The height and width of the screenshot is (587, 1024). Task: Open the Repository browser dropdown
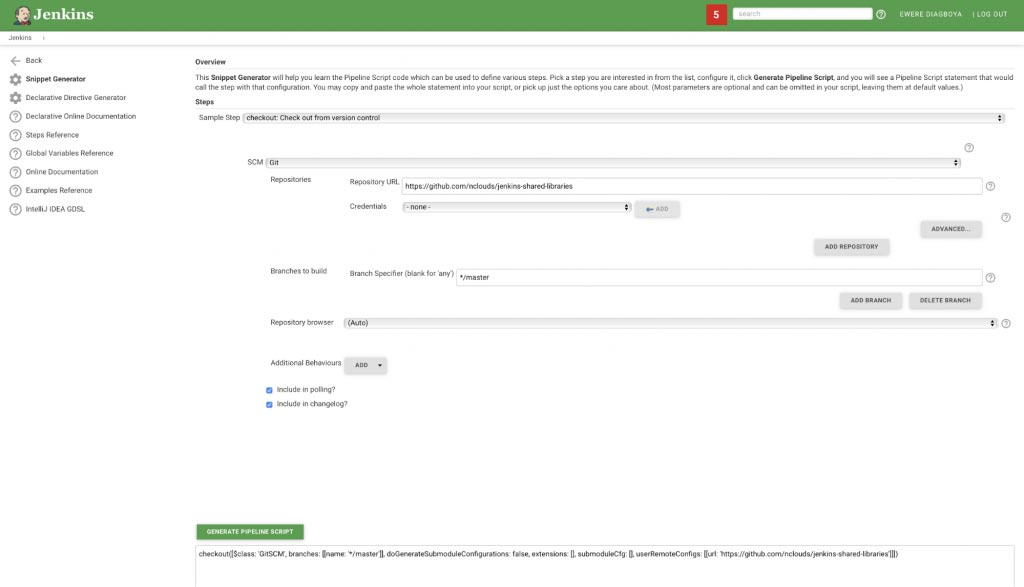[670, 323]
